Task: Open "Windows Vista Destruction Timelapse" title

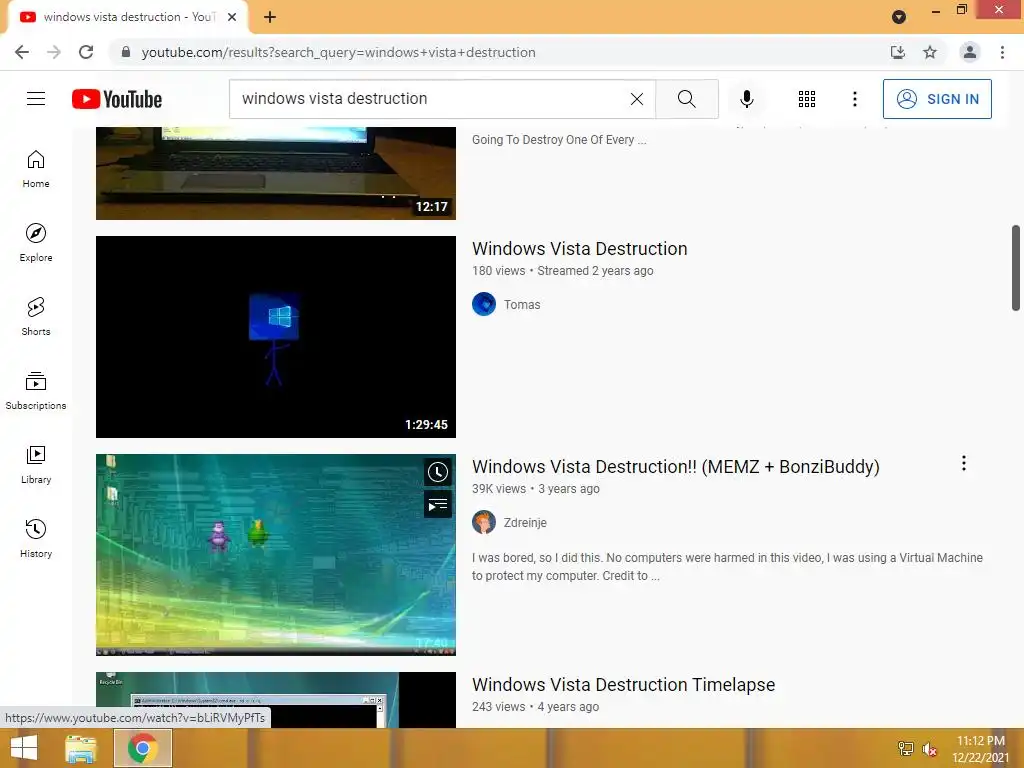Action: 623,684
